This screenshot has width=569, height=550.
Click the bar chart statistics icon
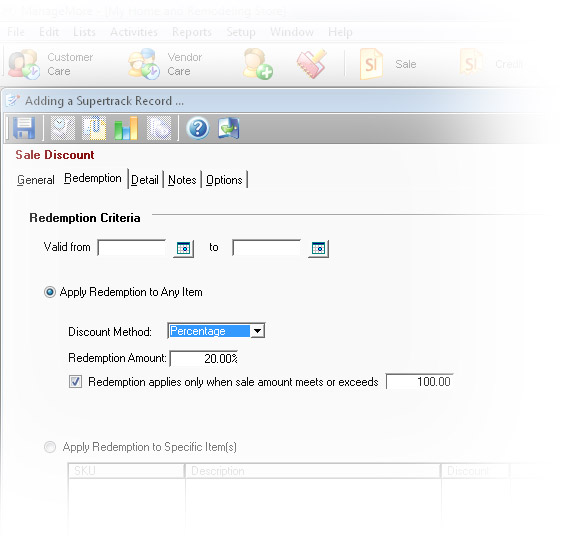coord(126,128)
